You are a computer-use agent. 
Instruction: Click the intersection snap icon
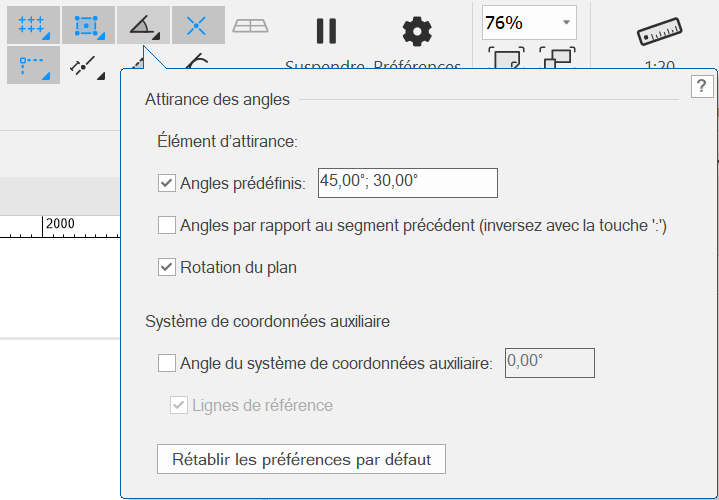tap(196, 24)
